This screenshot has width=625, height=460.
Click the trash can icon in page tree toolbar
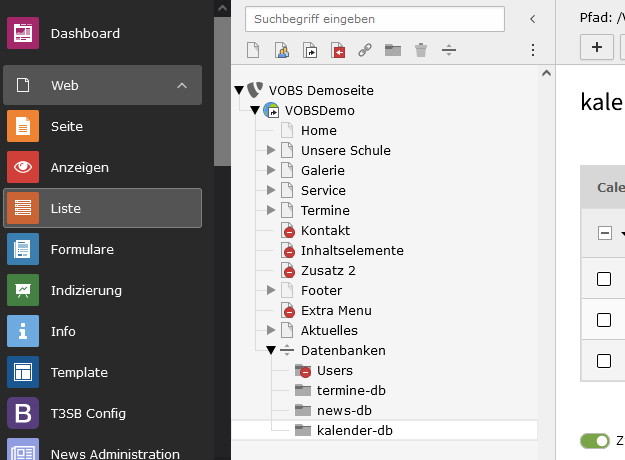point(421,50)
